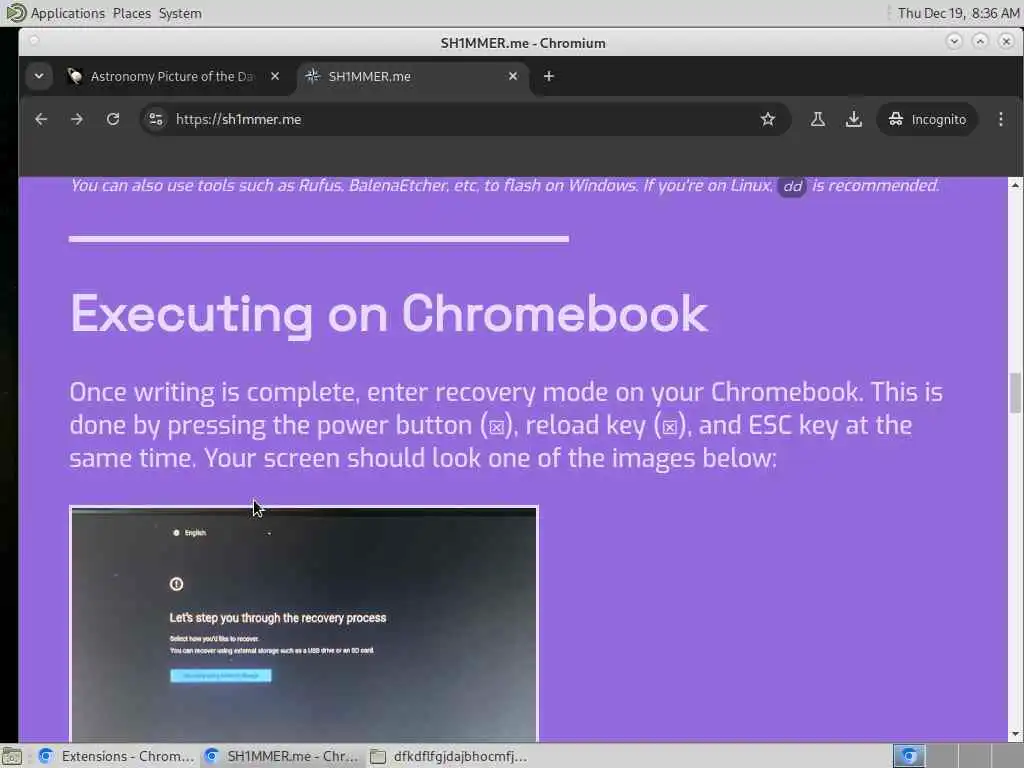This screenshot has height=768, width=1024.
Task: Close the Astronomy Picture of the Day tab
Action: tap(275, 76)
